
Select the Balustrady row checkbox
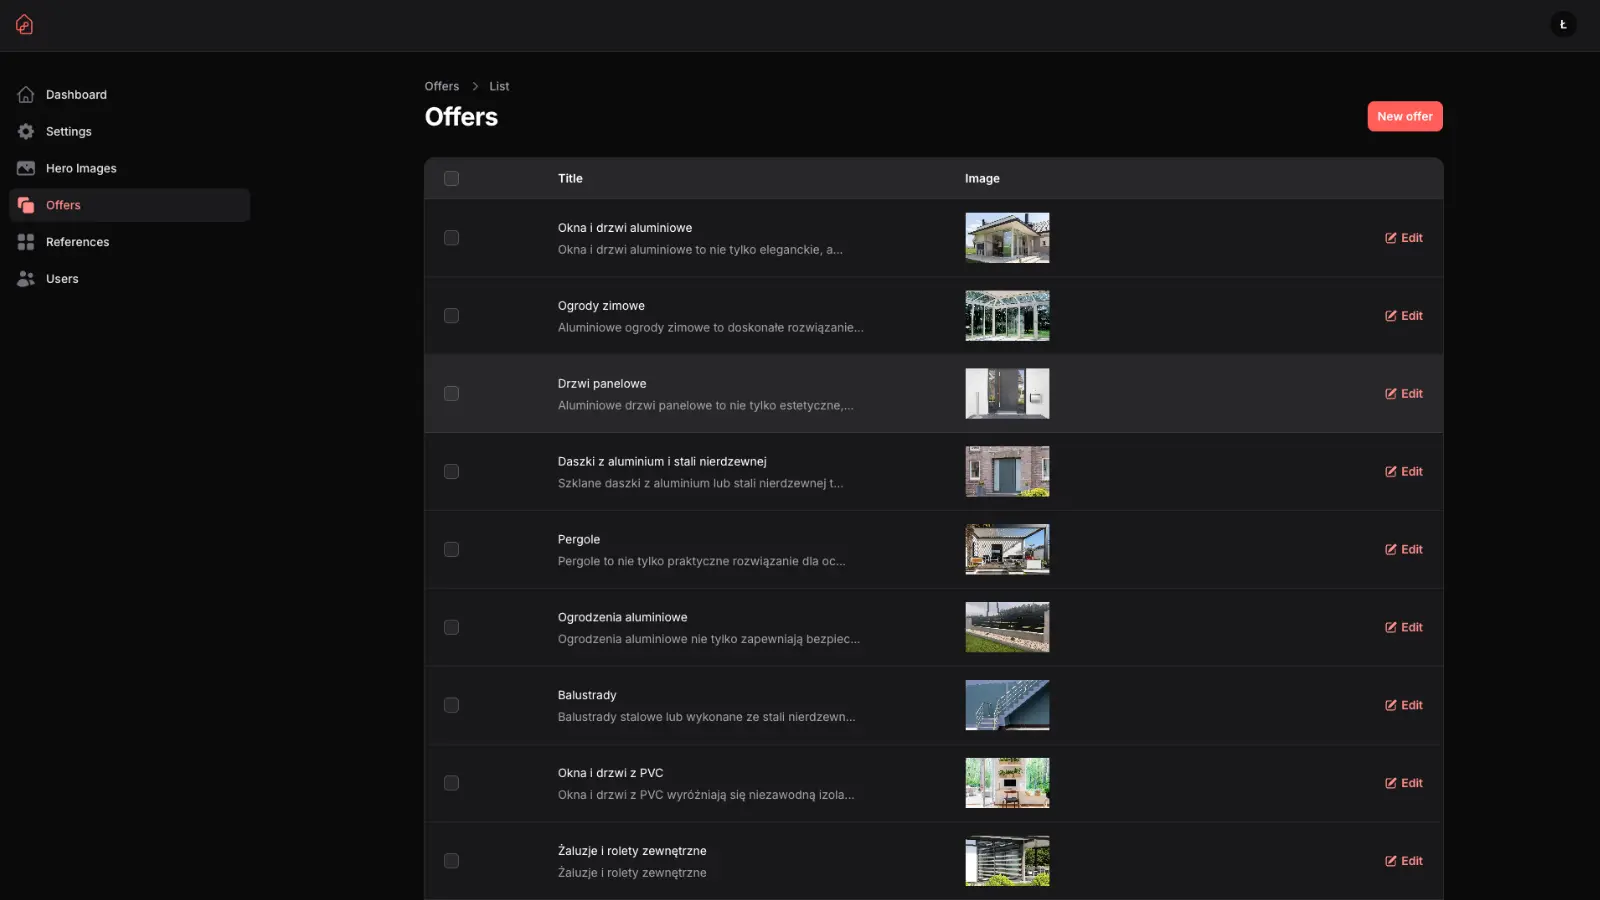click(x=452, y=706)
